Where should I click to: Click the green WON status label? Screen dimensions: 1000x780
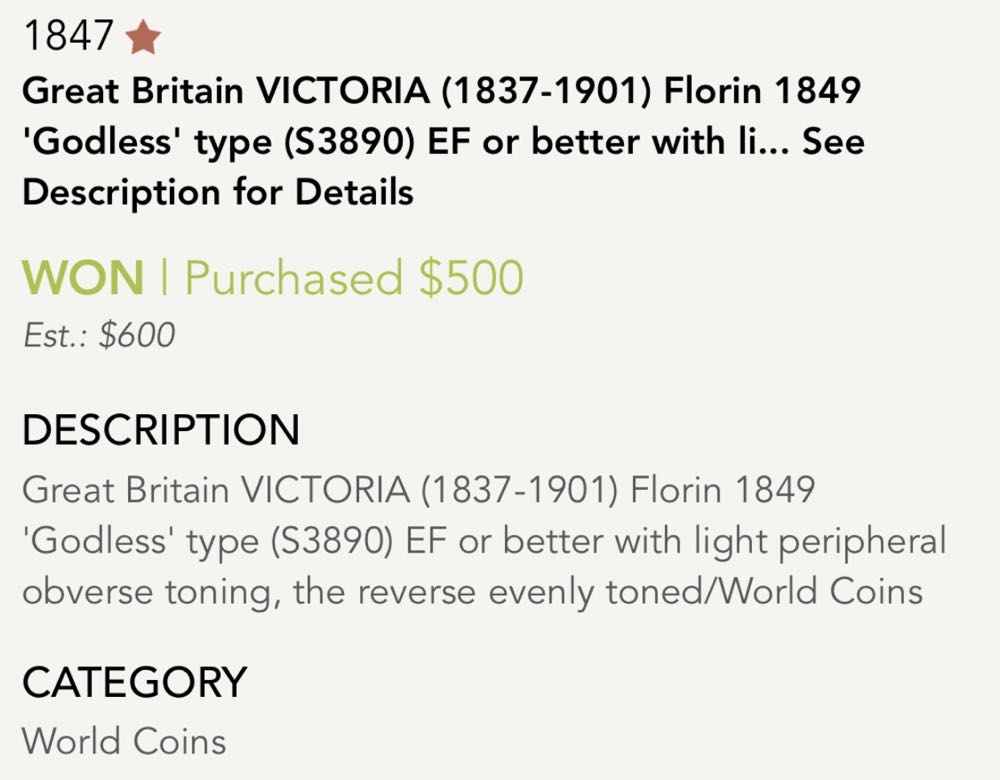(x=83, y=277)
